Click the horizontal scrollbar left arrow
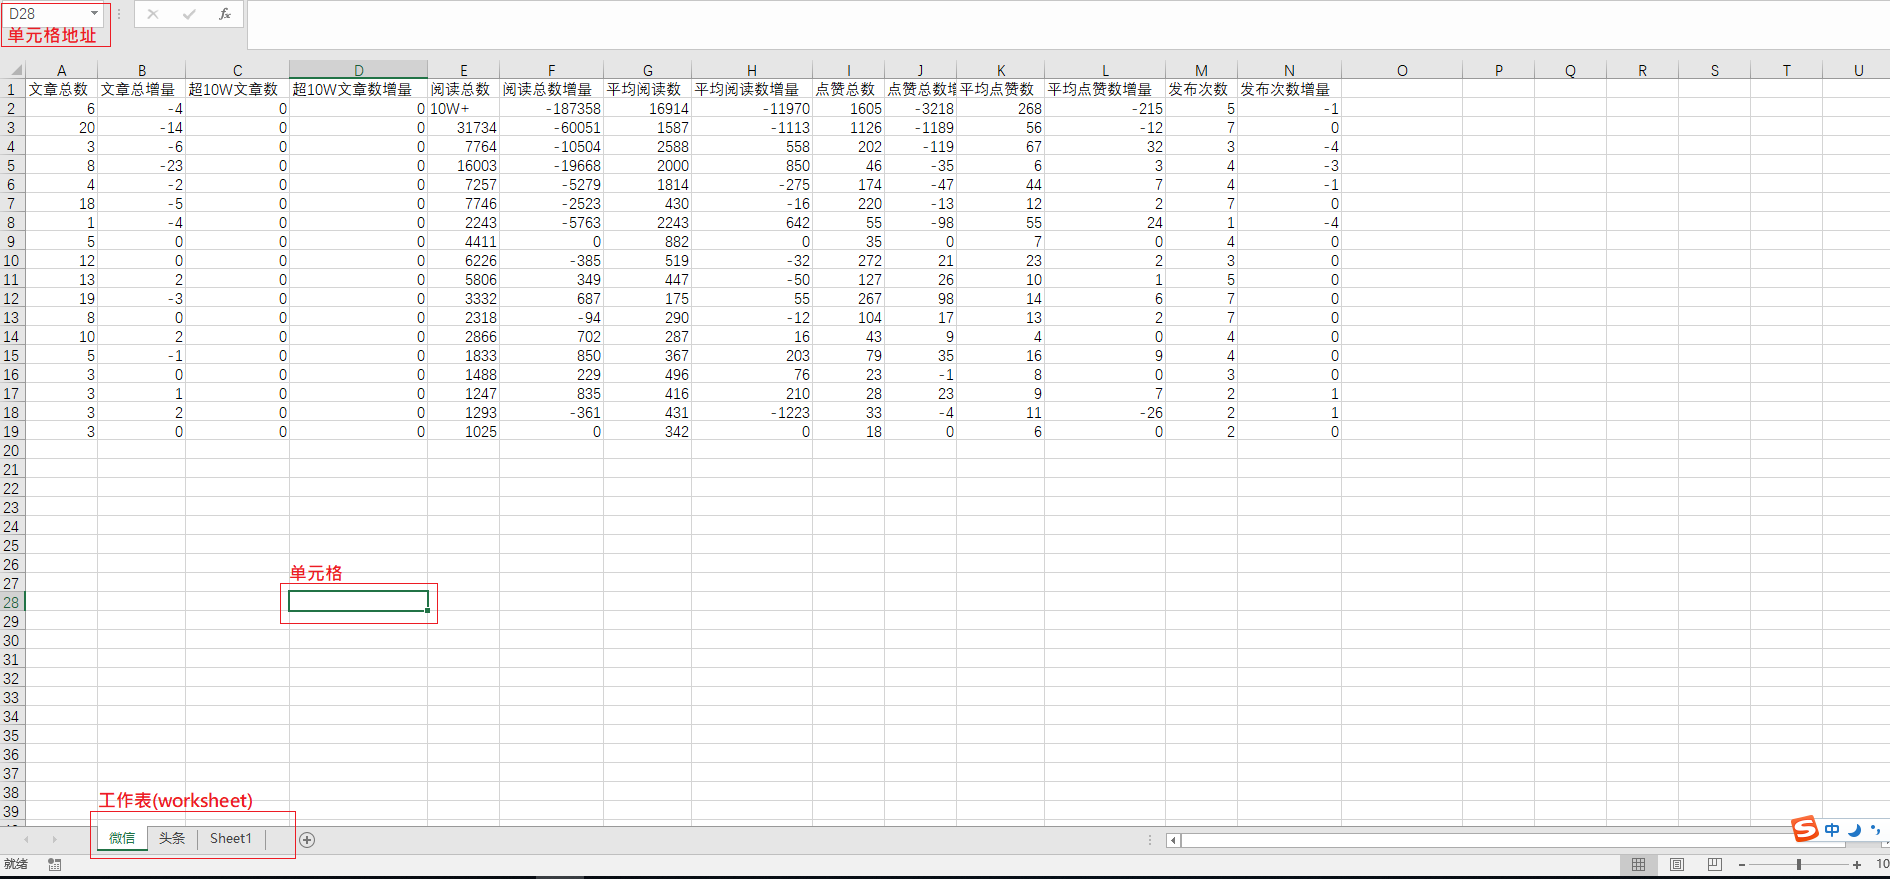 pyautogui.click(x=1173, y=841)
